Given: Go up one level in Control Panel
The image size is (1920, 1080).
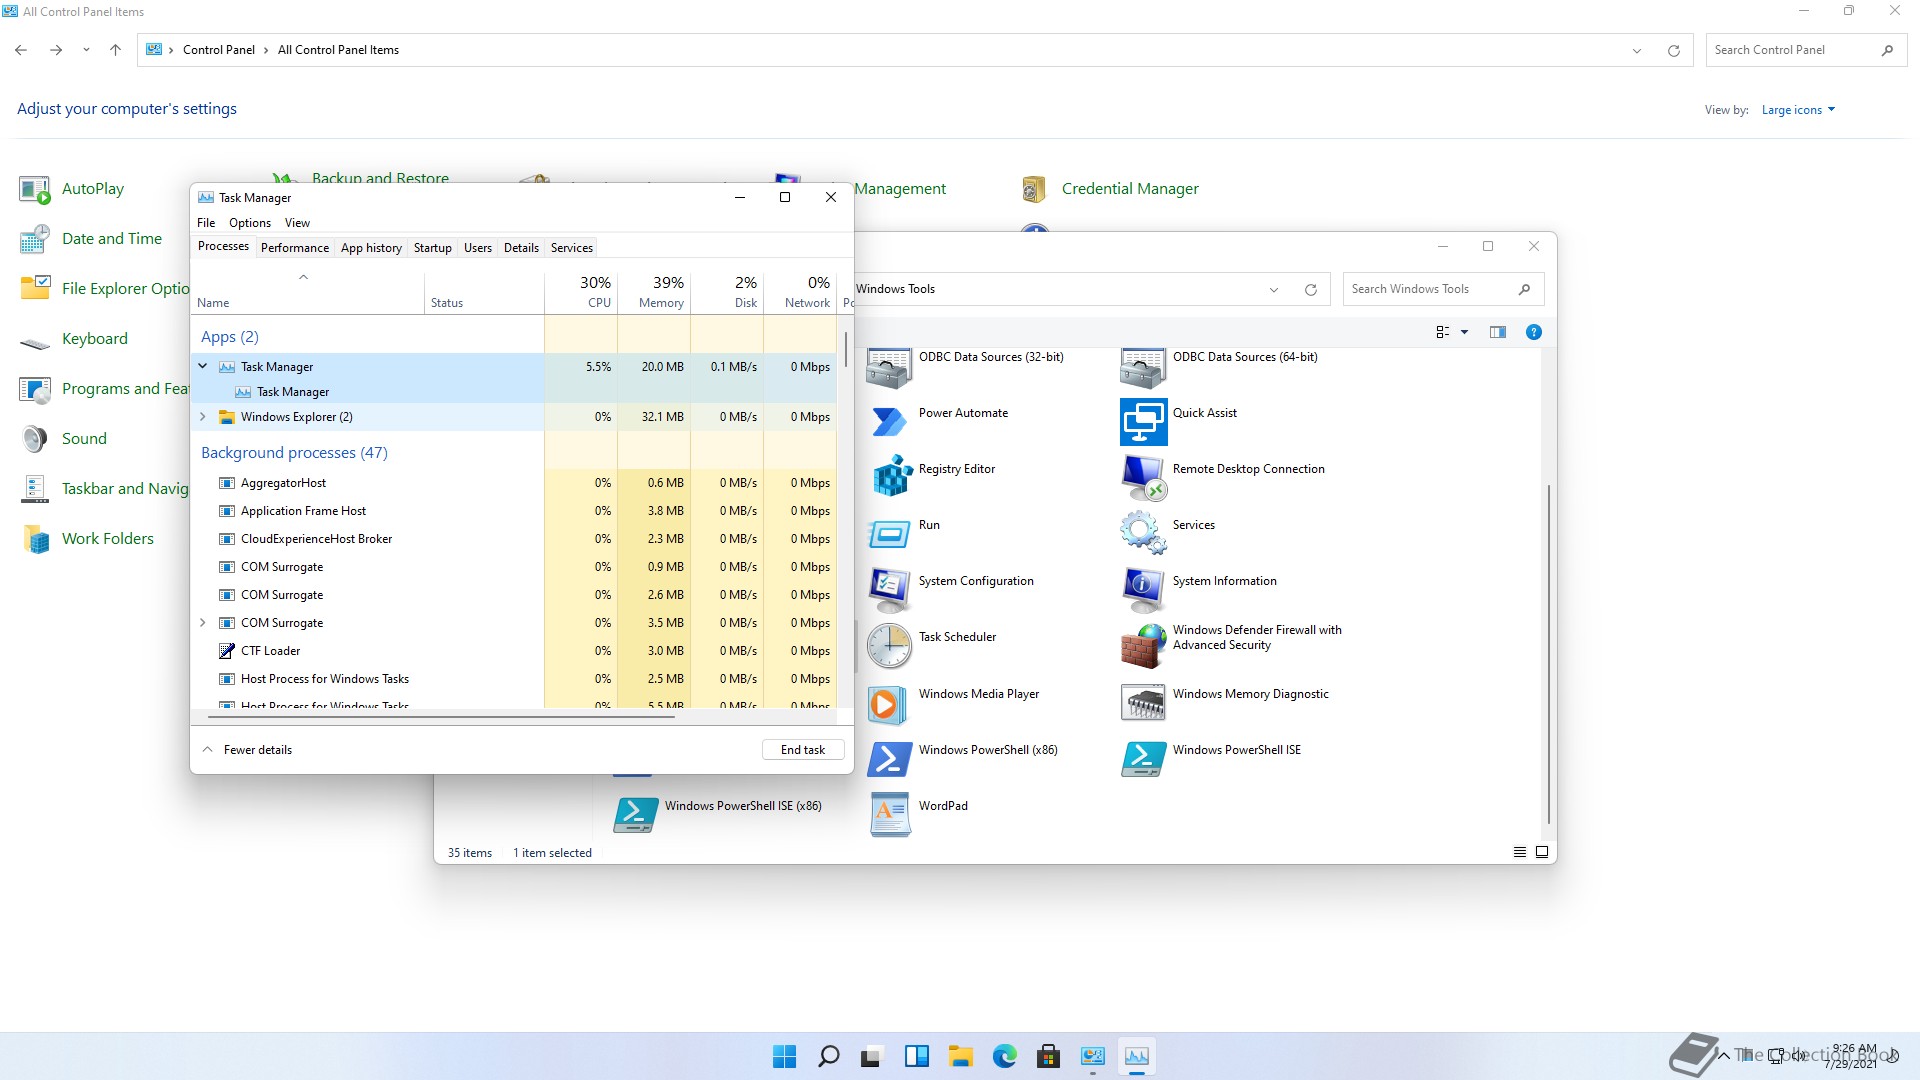Looking at the screenshot, I should pyautogui.click(x=116, y=50).
